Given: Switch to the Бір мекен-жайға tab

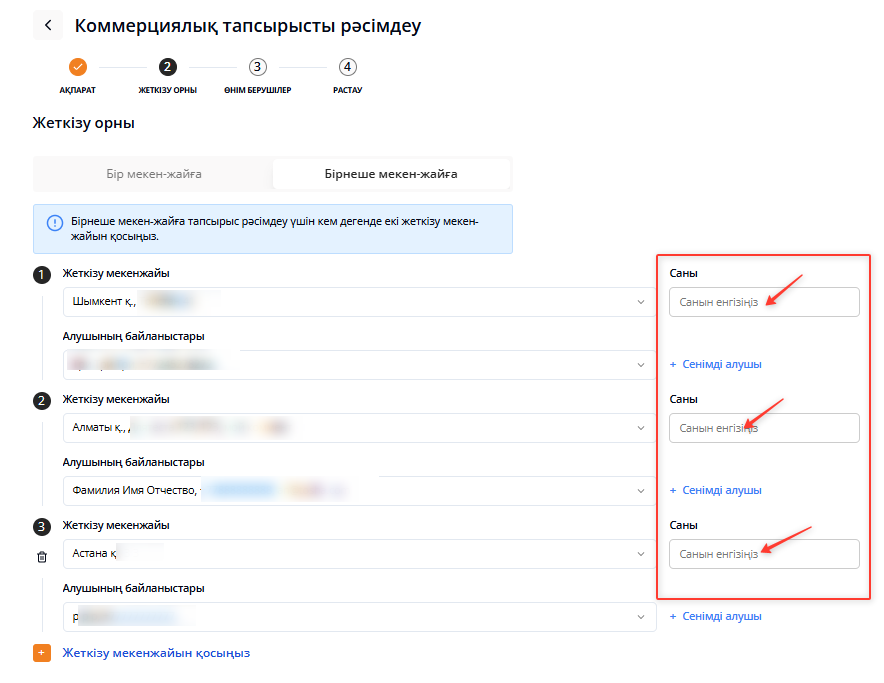Looking at the screenshot, I should (x=154, y=174).
